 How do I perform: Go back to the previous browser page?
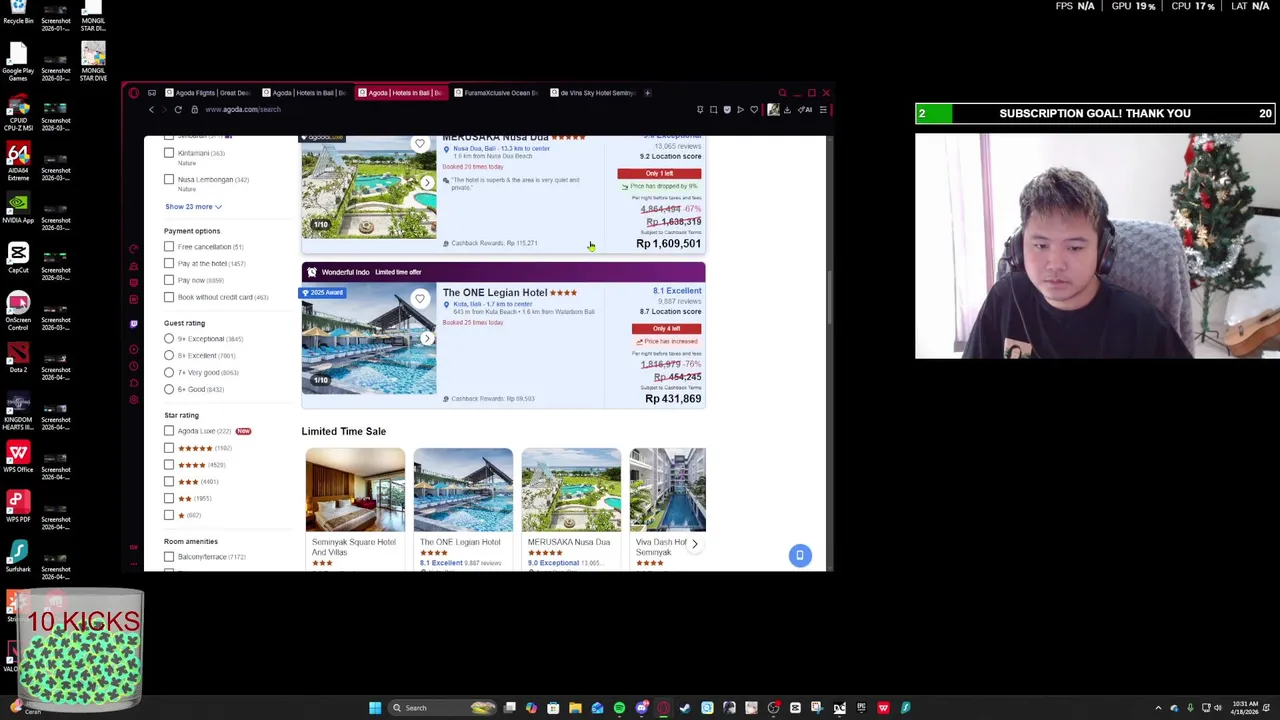click(x=152, y=109)
